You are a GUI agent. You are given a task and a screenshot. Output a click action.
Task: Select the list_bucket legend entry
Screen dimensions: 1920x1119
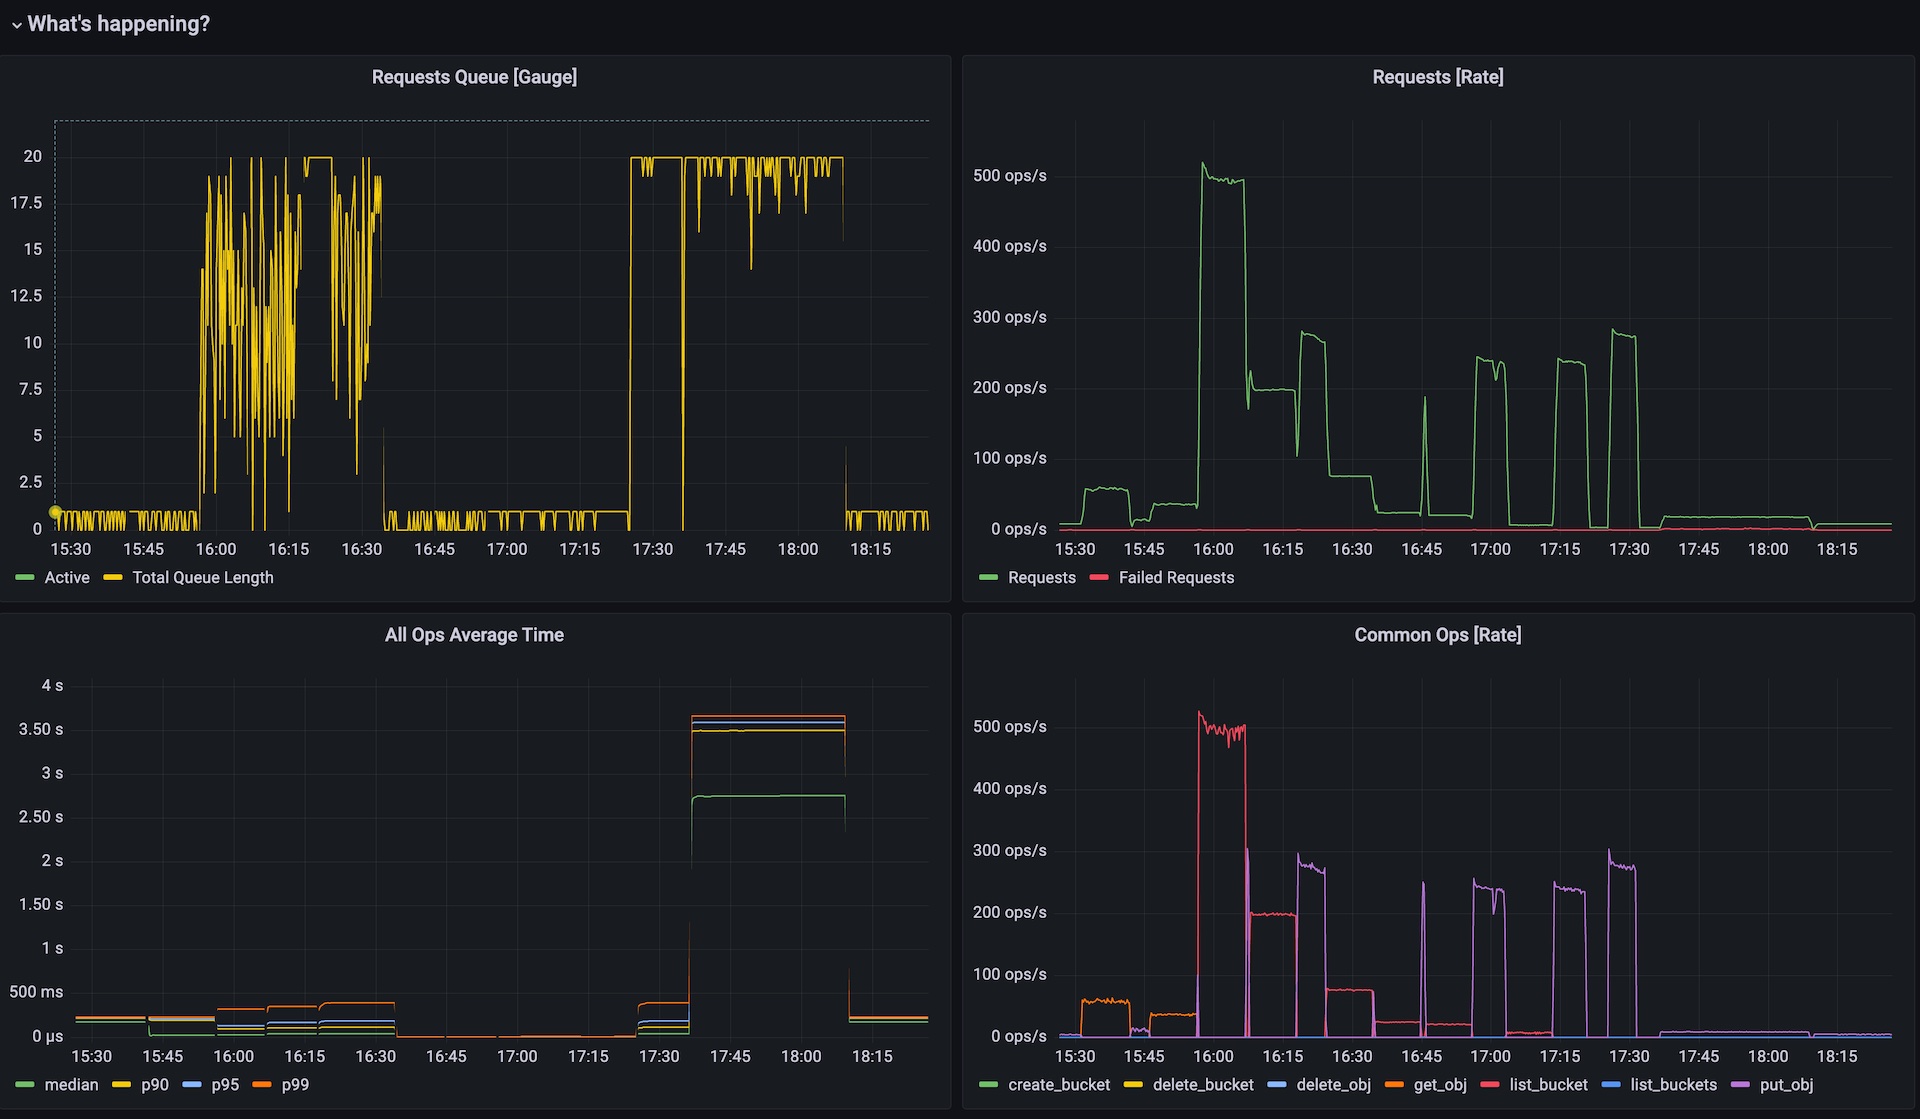point(1547,1085)
